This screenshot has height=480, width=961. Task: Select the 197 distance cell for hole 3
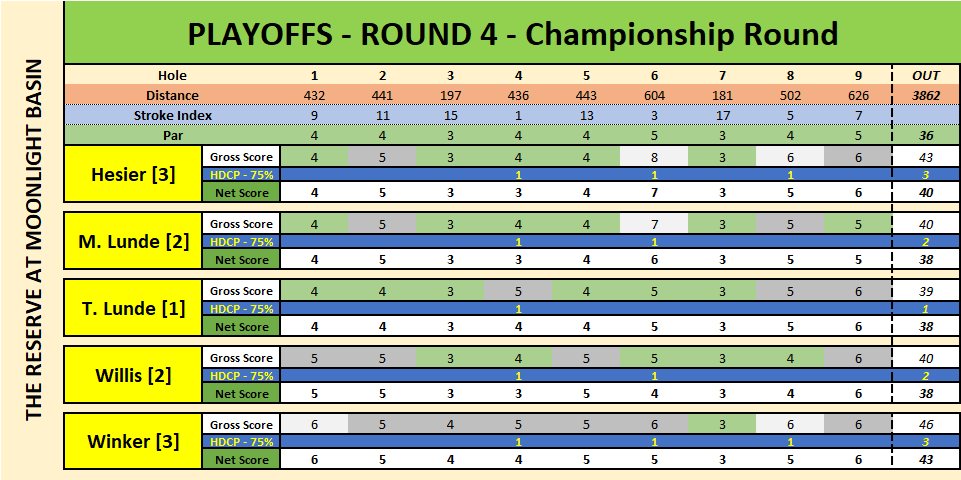coord(450,95)
